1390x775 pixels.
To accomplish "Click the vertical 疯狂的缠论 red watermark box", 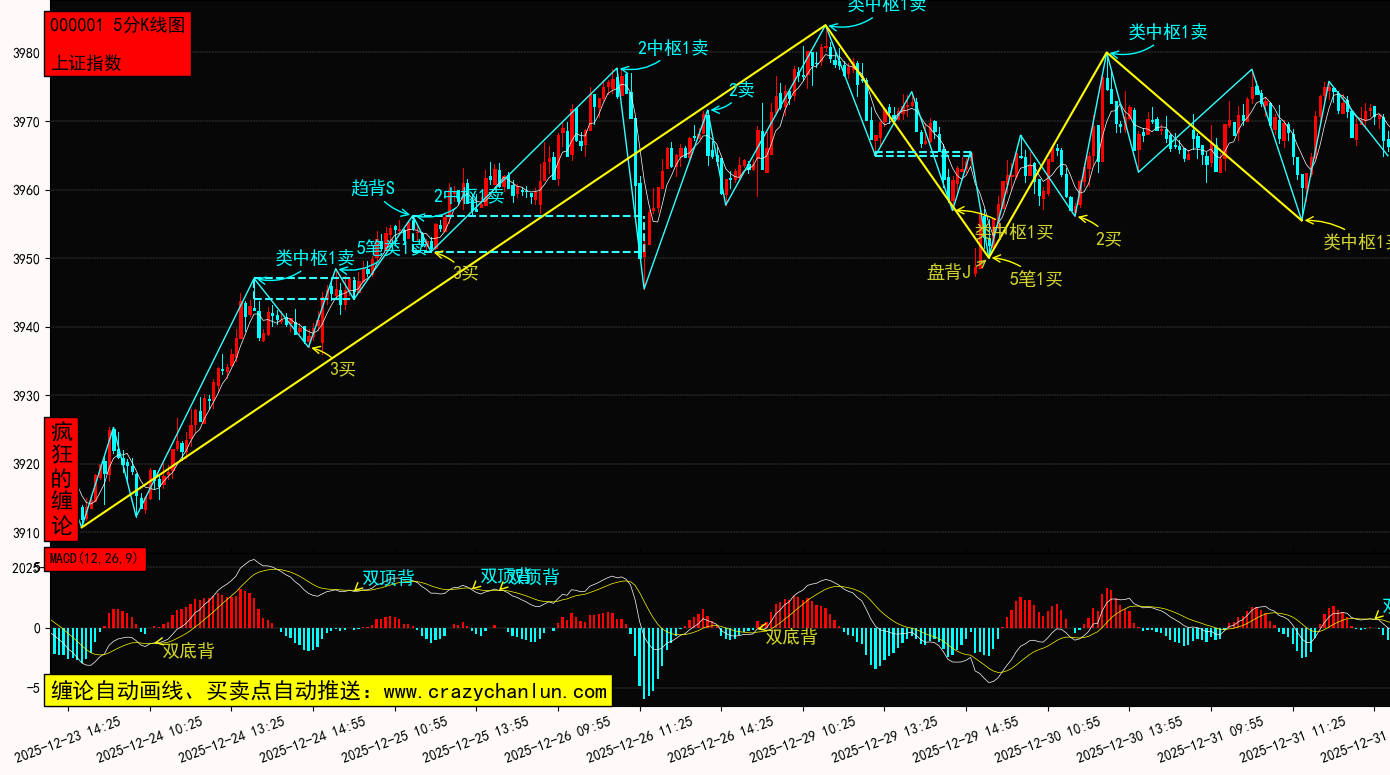I will 62,478.
